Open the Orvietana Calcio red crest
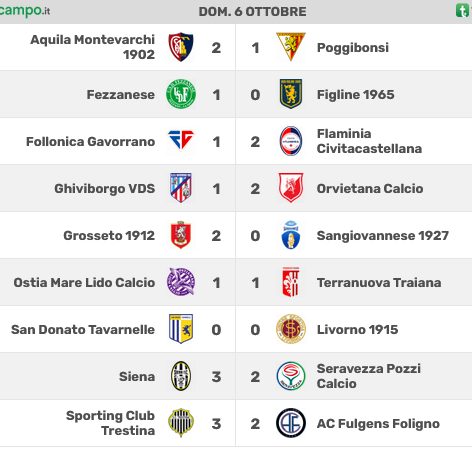This screenshot has width=472, height=454. [x=291, y=188]
